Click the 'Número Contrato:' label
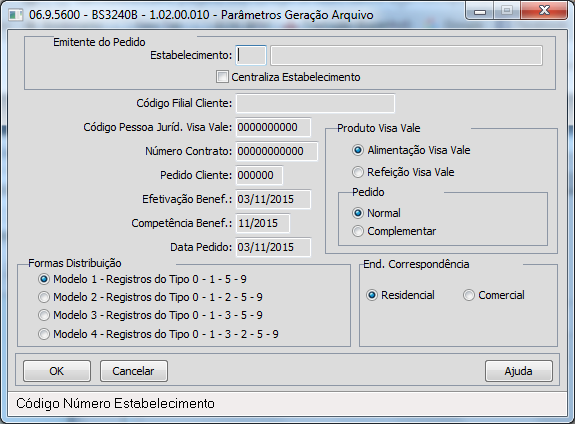Screen dimensions: 575x424 coord(188,151)
